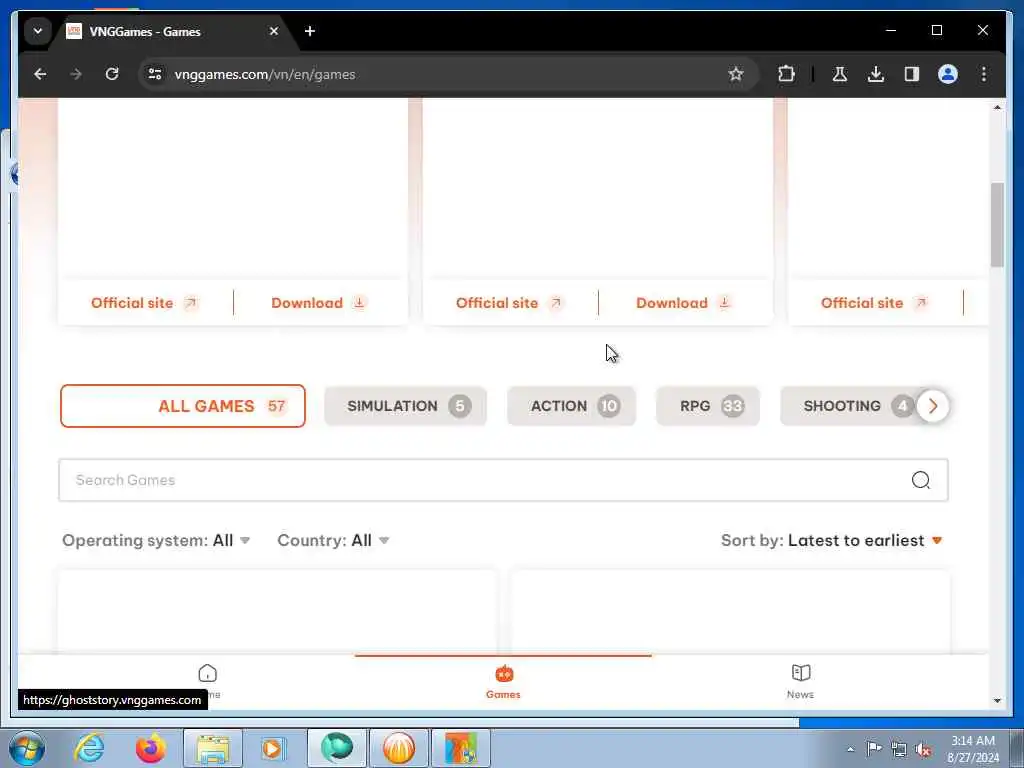
Task: Open the taskbar clock showing 3:14 AM
Action: tap(973, 749)
